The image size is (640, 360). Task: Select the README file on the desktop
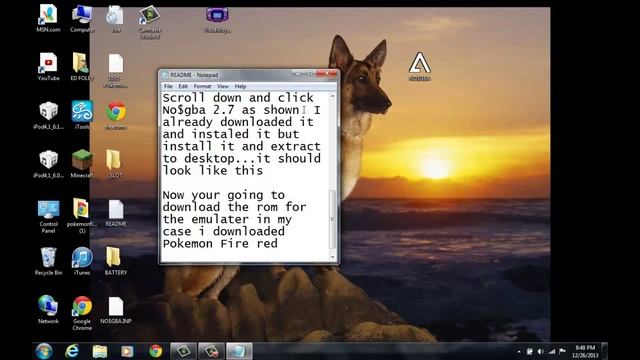116,212
